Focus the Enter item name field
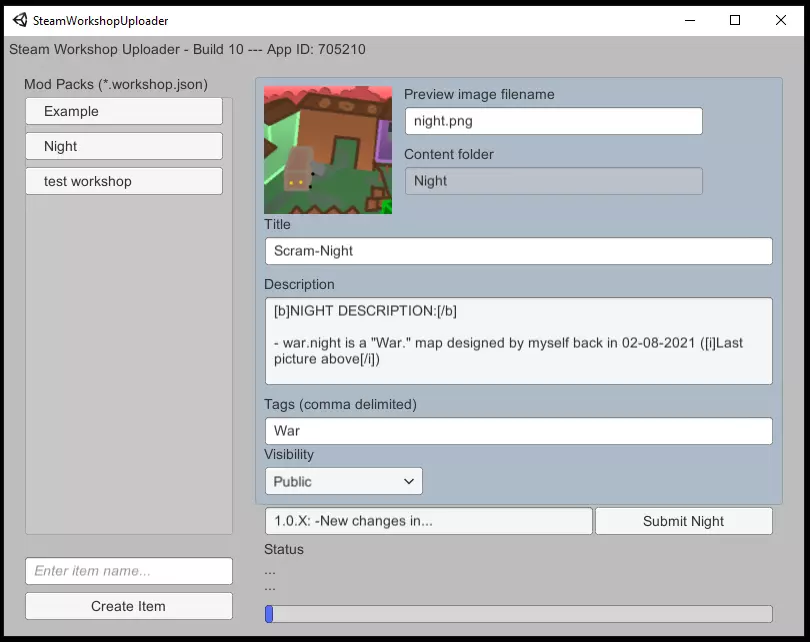810x642 pixels. pos(129,571)
